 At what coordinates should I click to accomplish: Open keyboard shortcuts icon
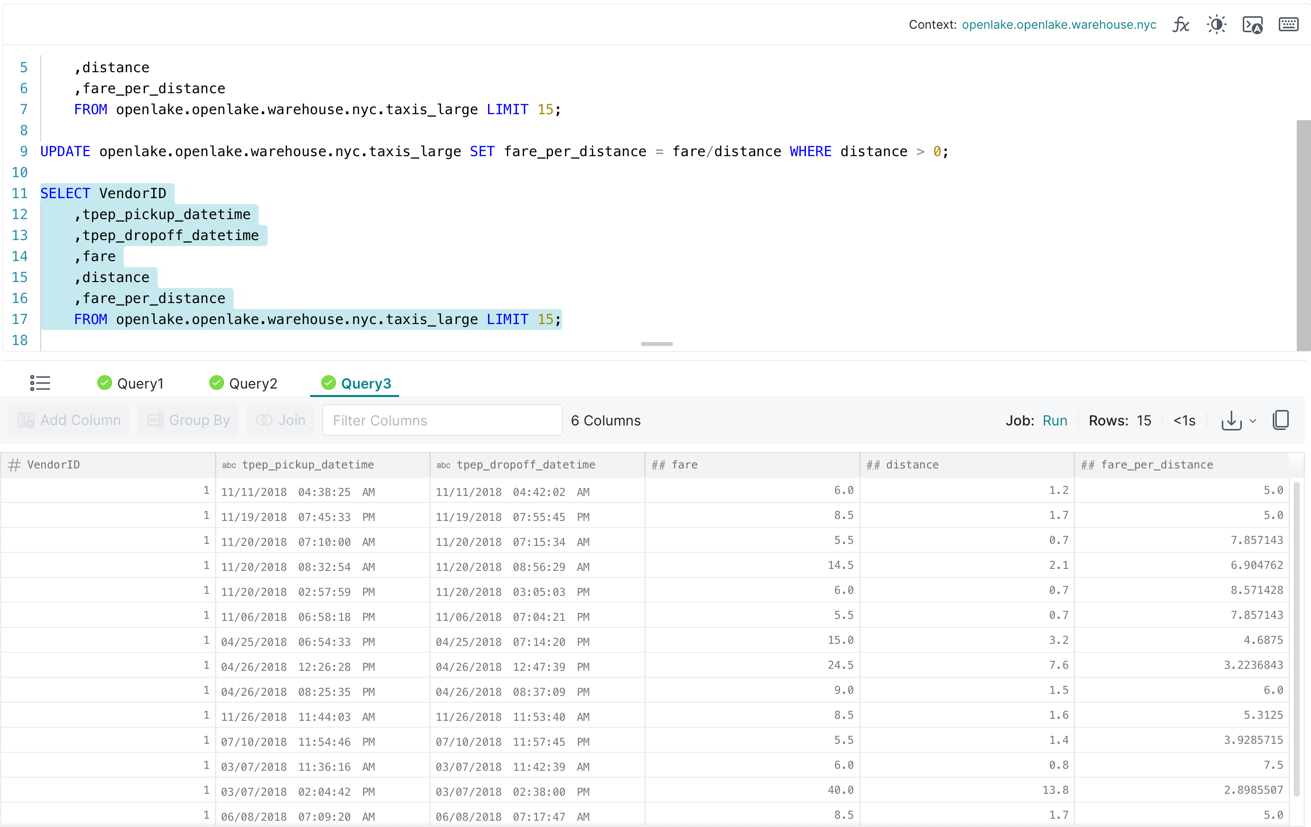tap(1288, 25)
